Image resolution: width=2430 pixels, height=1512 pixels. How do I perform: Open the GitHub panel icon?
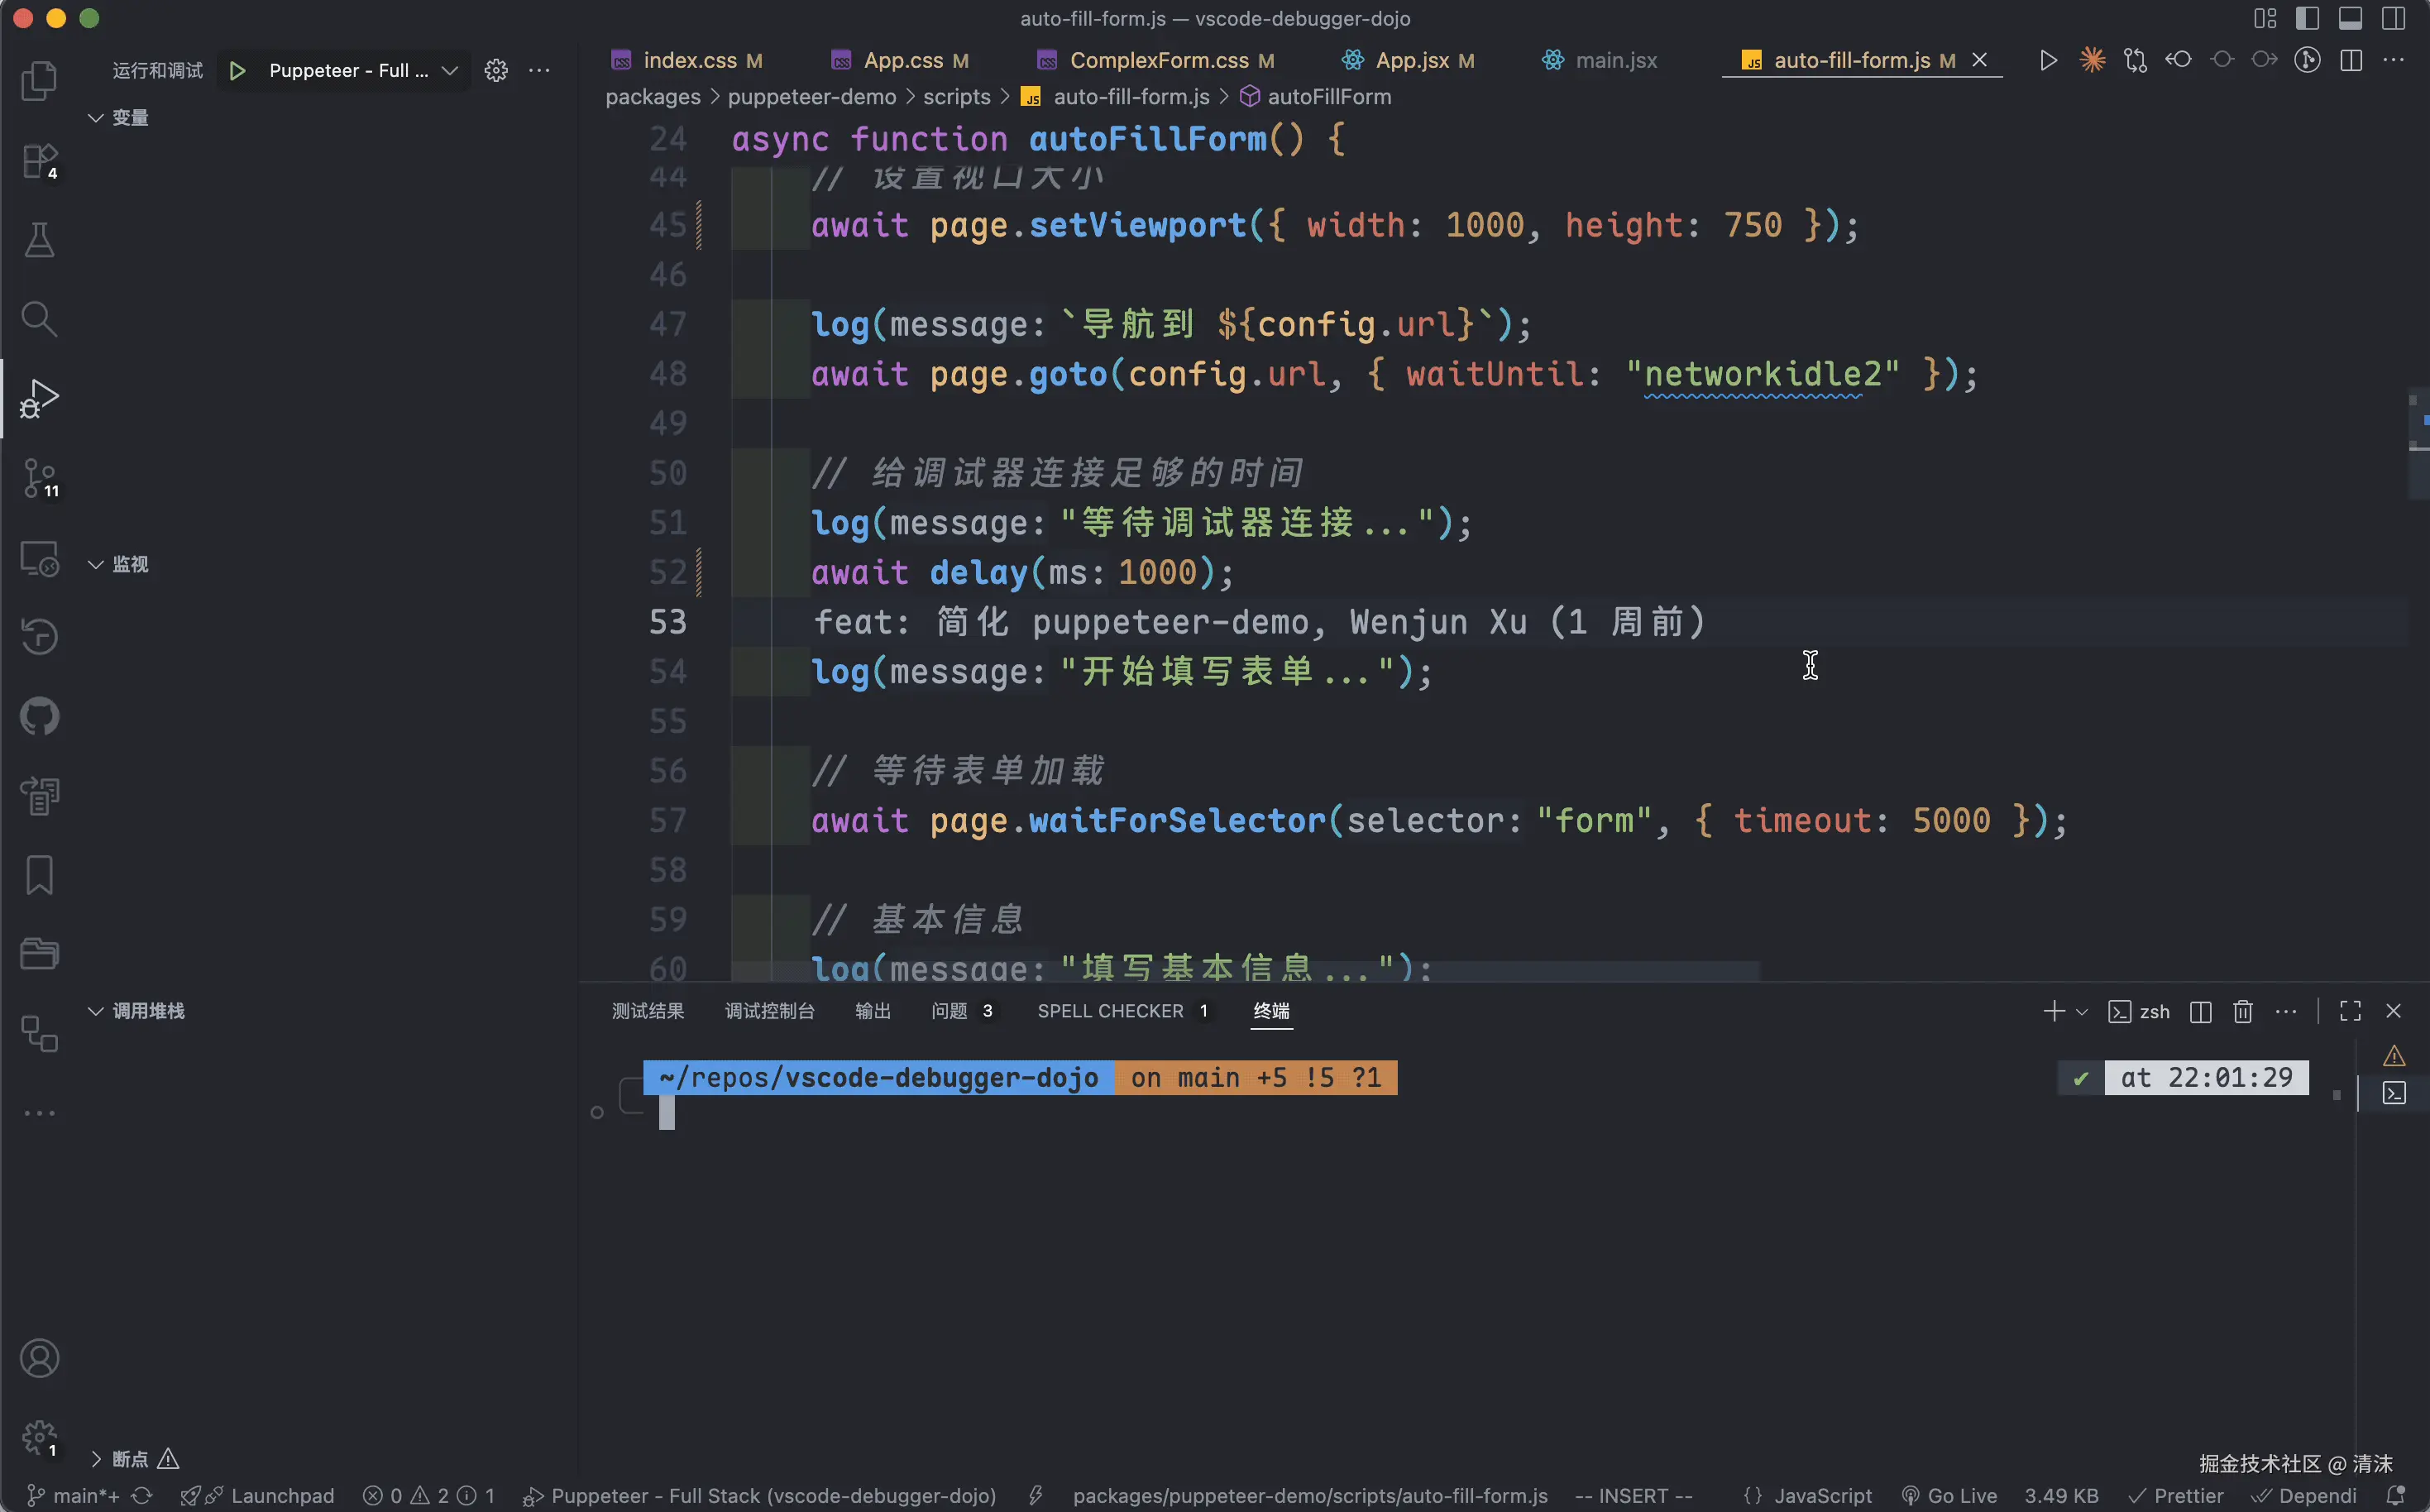pos(39,716)
